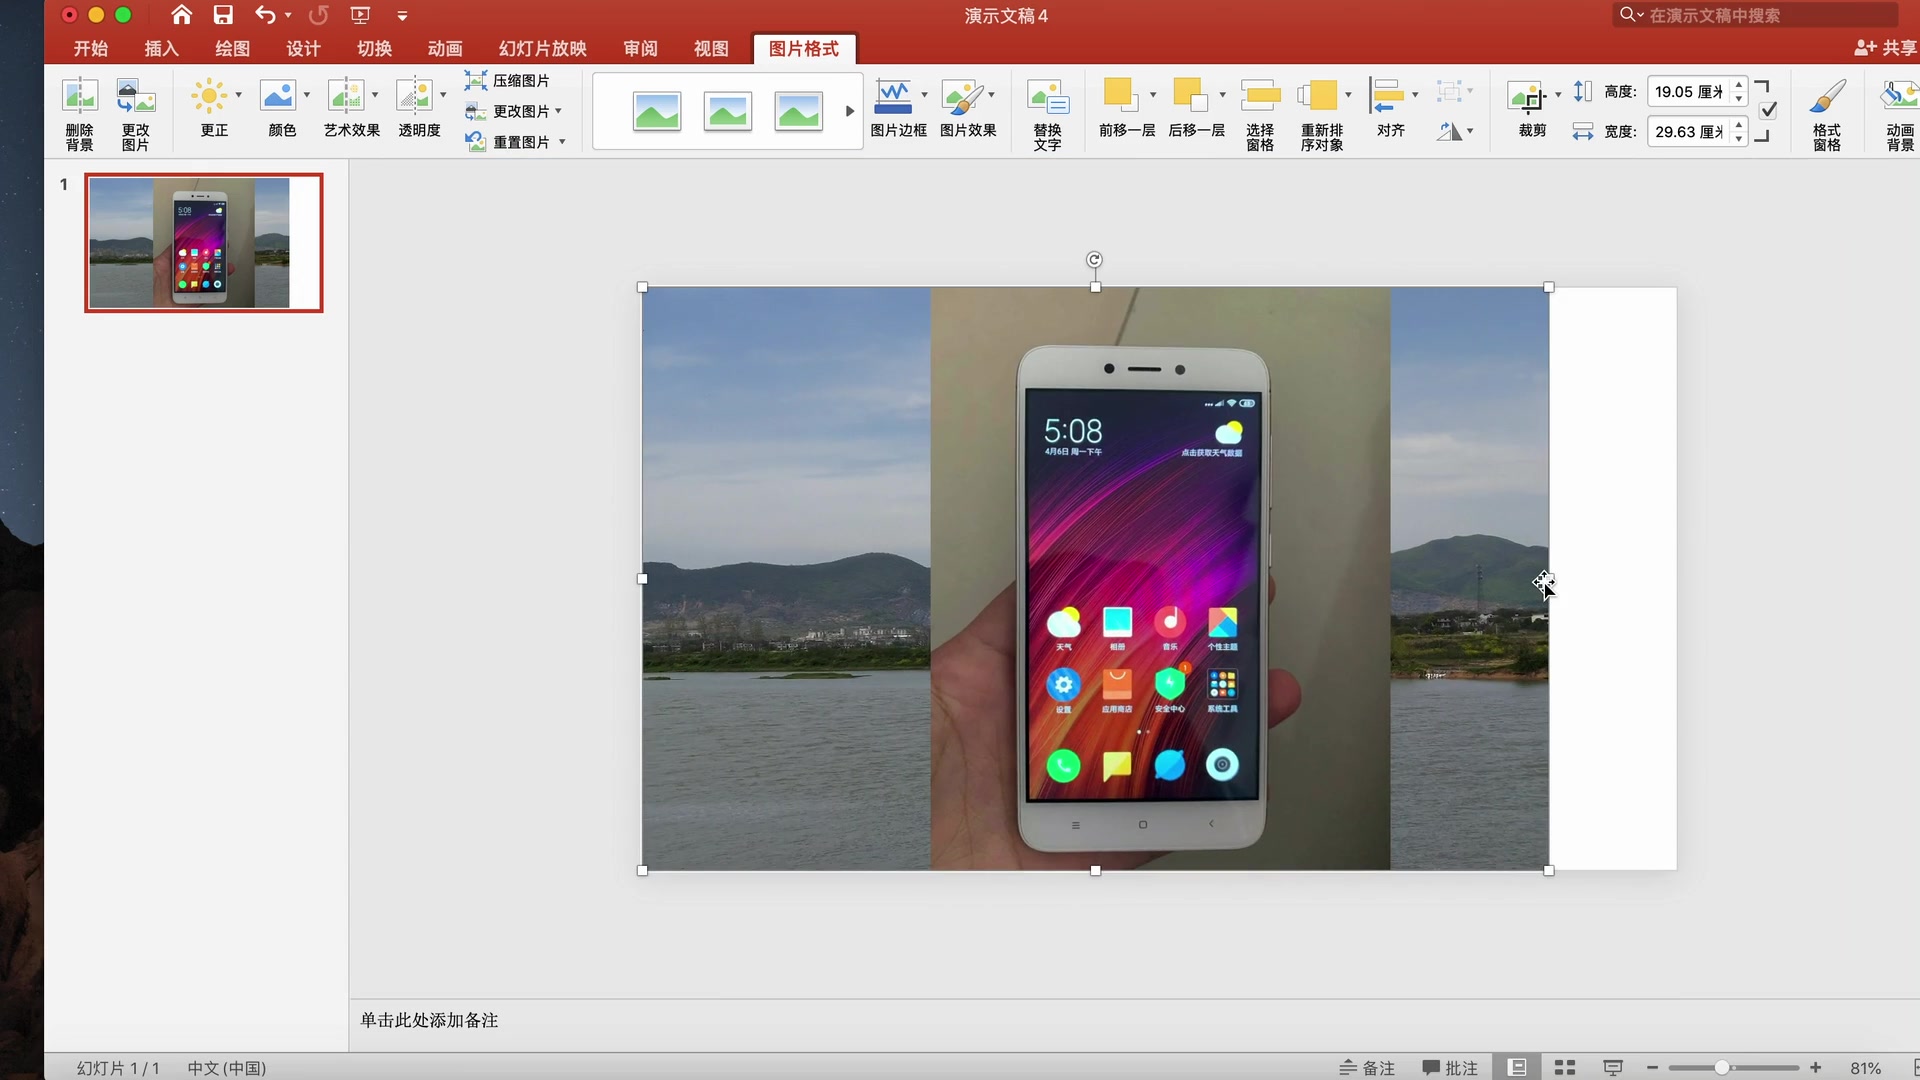Screen dimensions: 1920x1080
Task: Select slide 1 thumbnail in panel
Action: coord(204,243)
